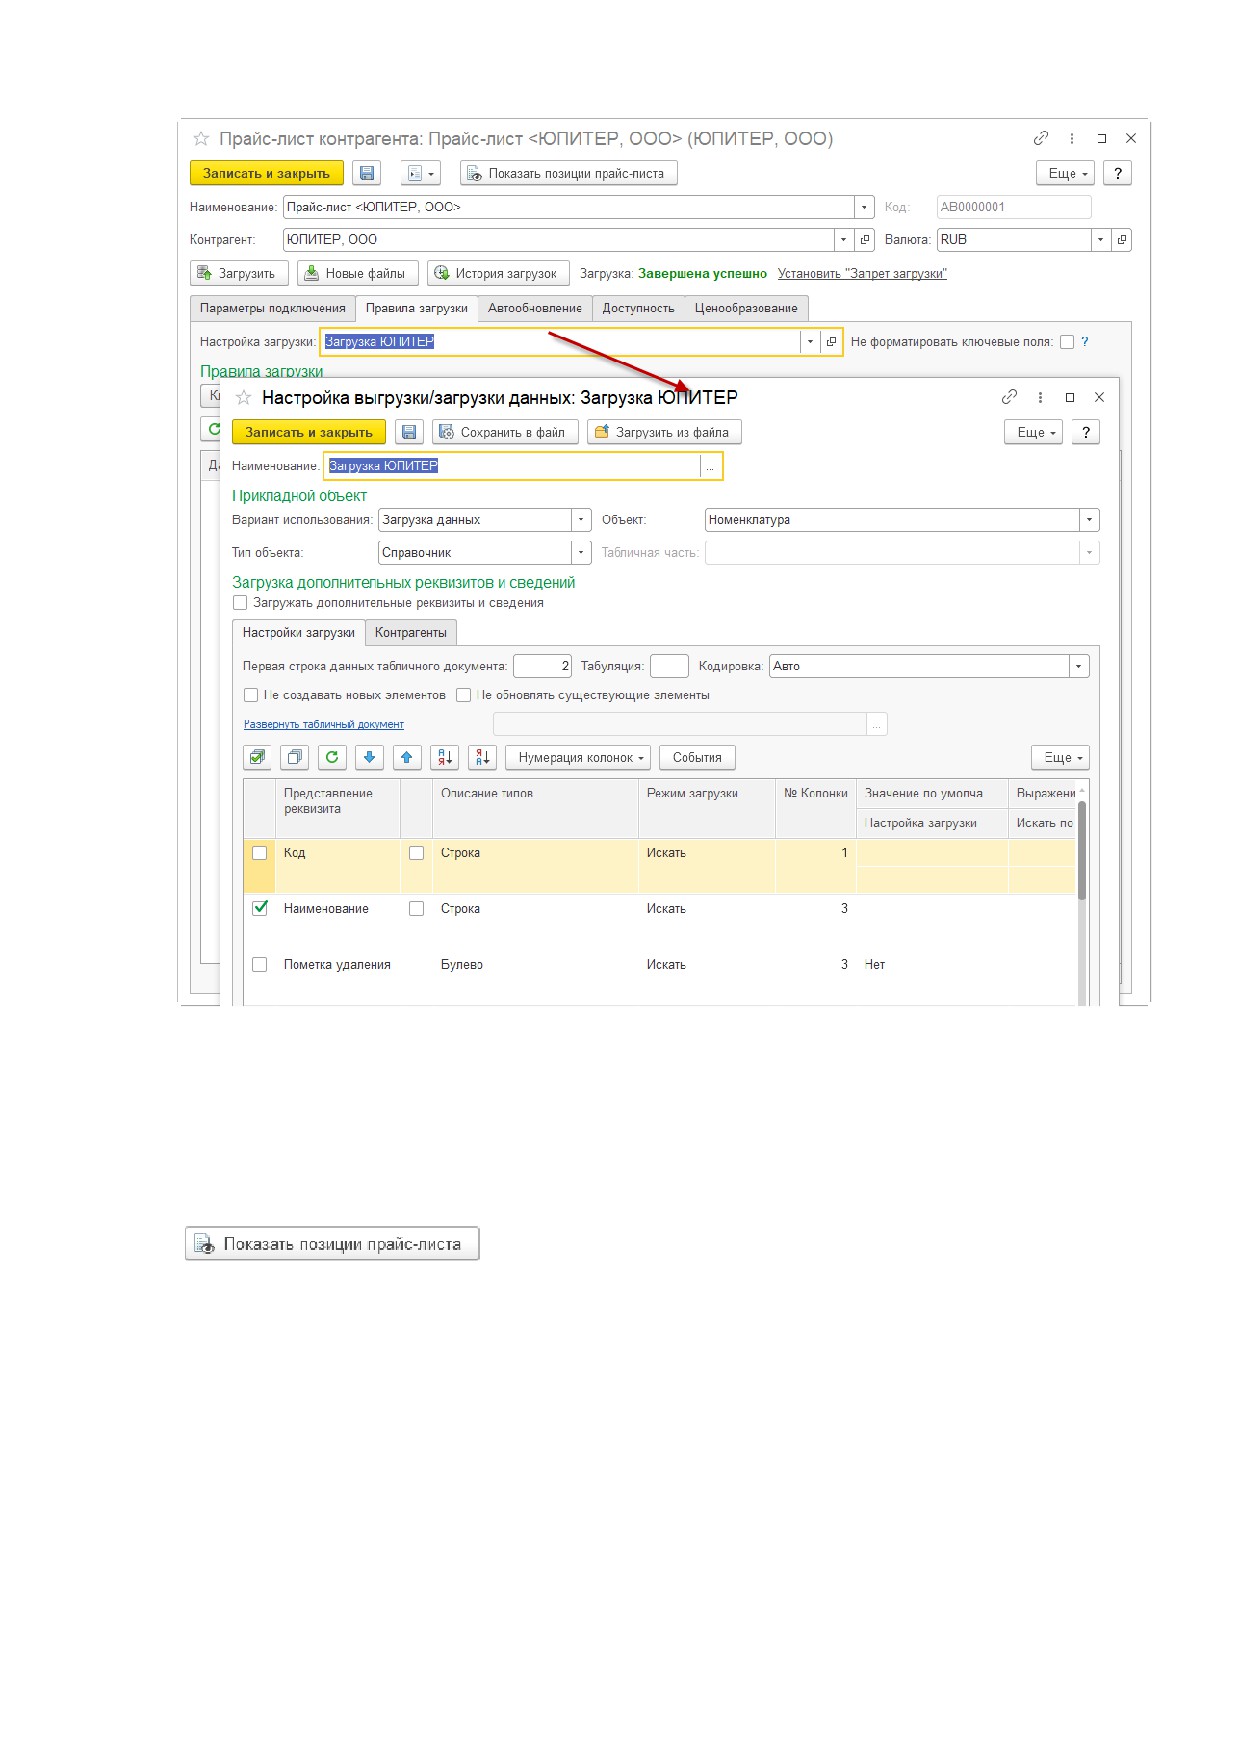Sort descending Я-А icon in table toolbar

click(482, 758)
